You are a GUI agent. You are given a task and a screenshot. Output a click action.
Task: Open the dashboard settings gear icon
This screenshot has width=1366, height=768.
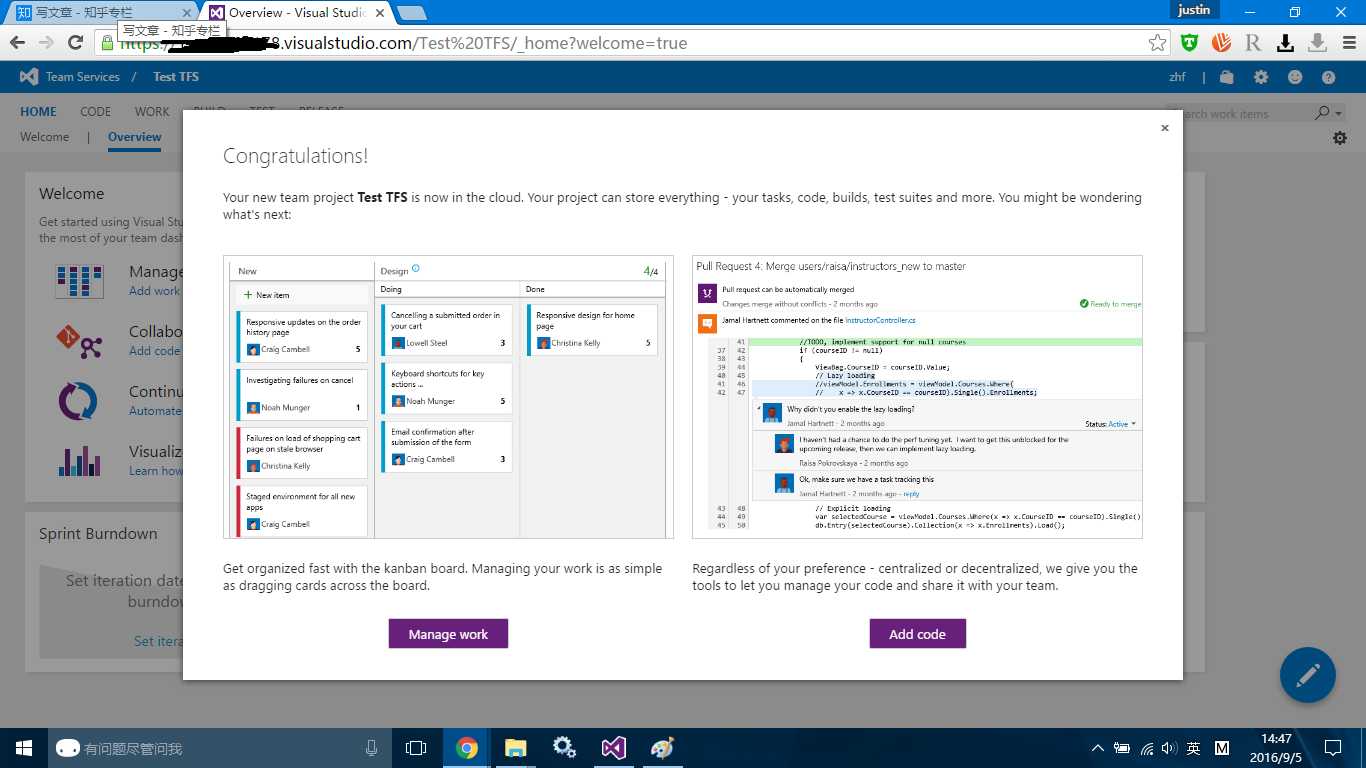1340,138
